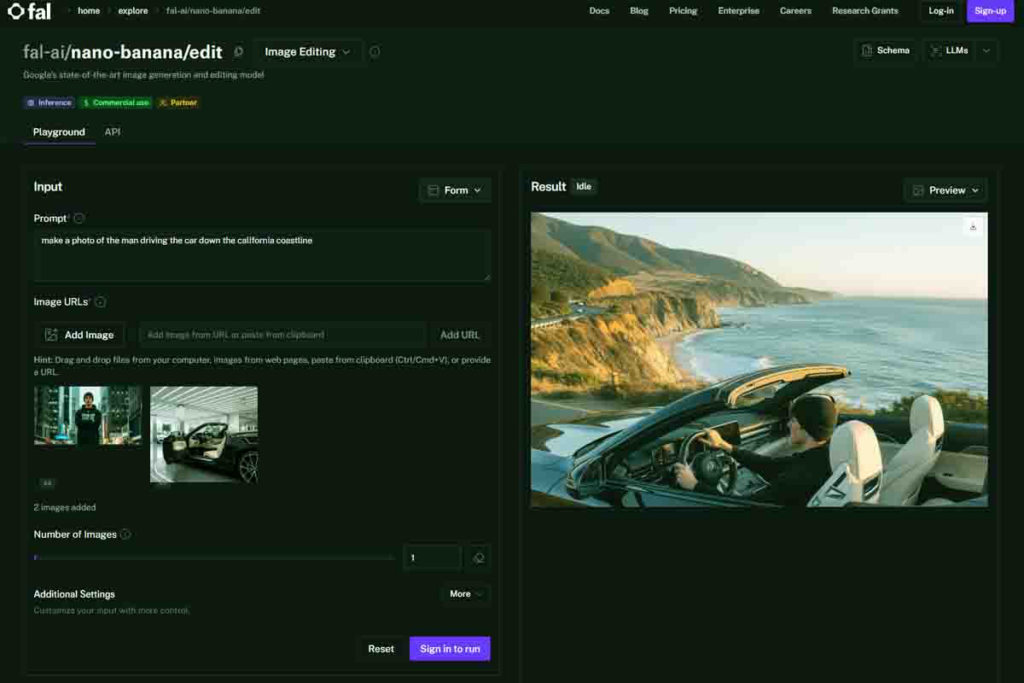Screen dimensions: 1024x683
Task: Click the Add Image button
Action: (x=80, y=335)
